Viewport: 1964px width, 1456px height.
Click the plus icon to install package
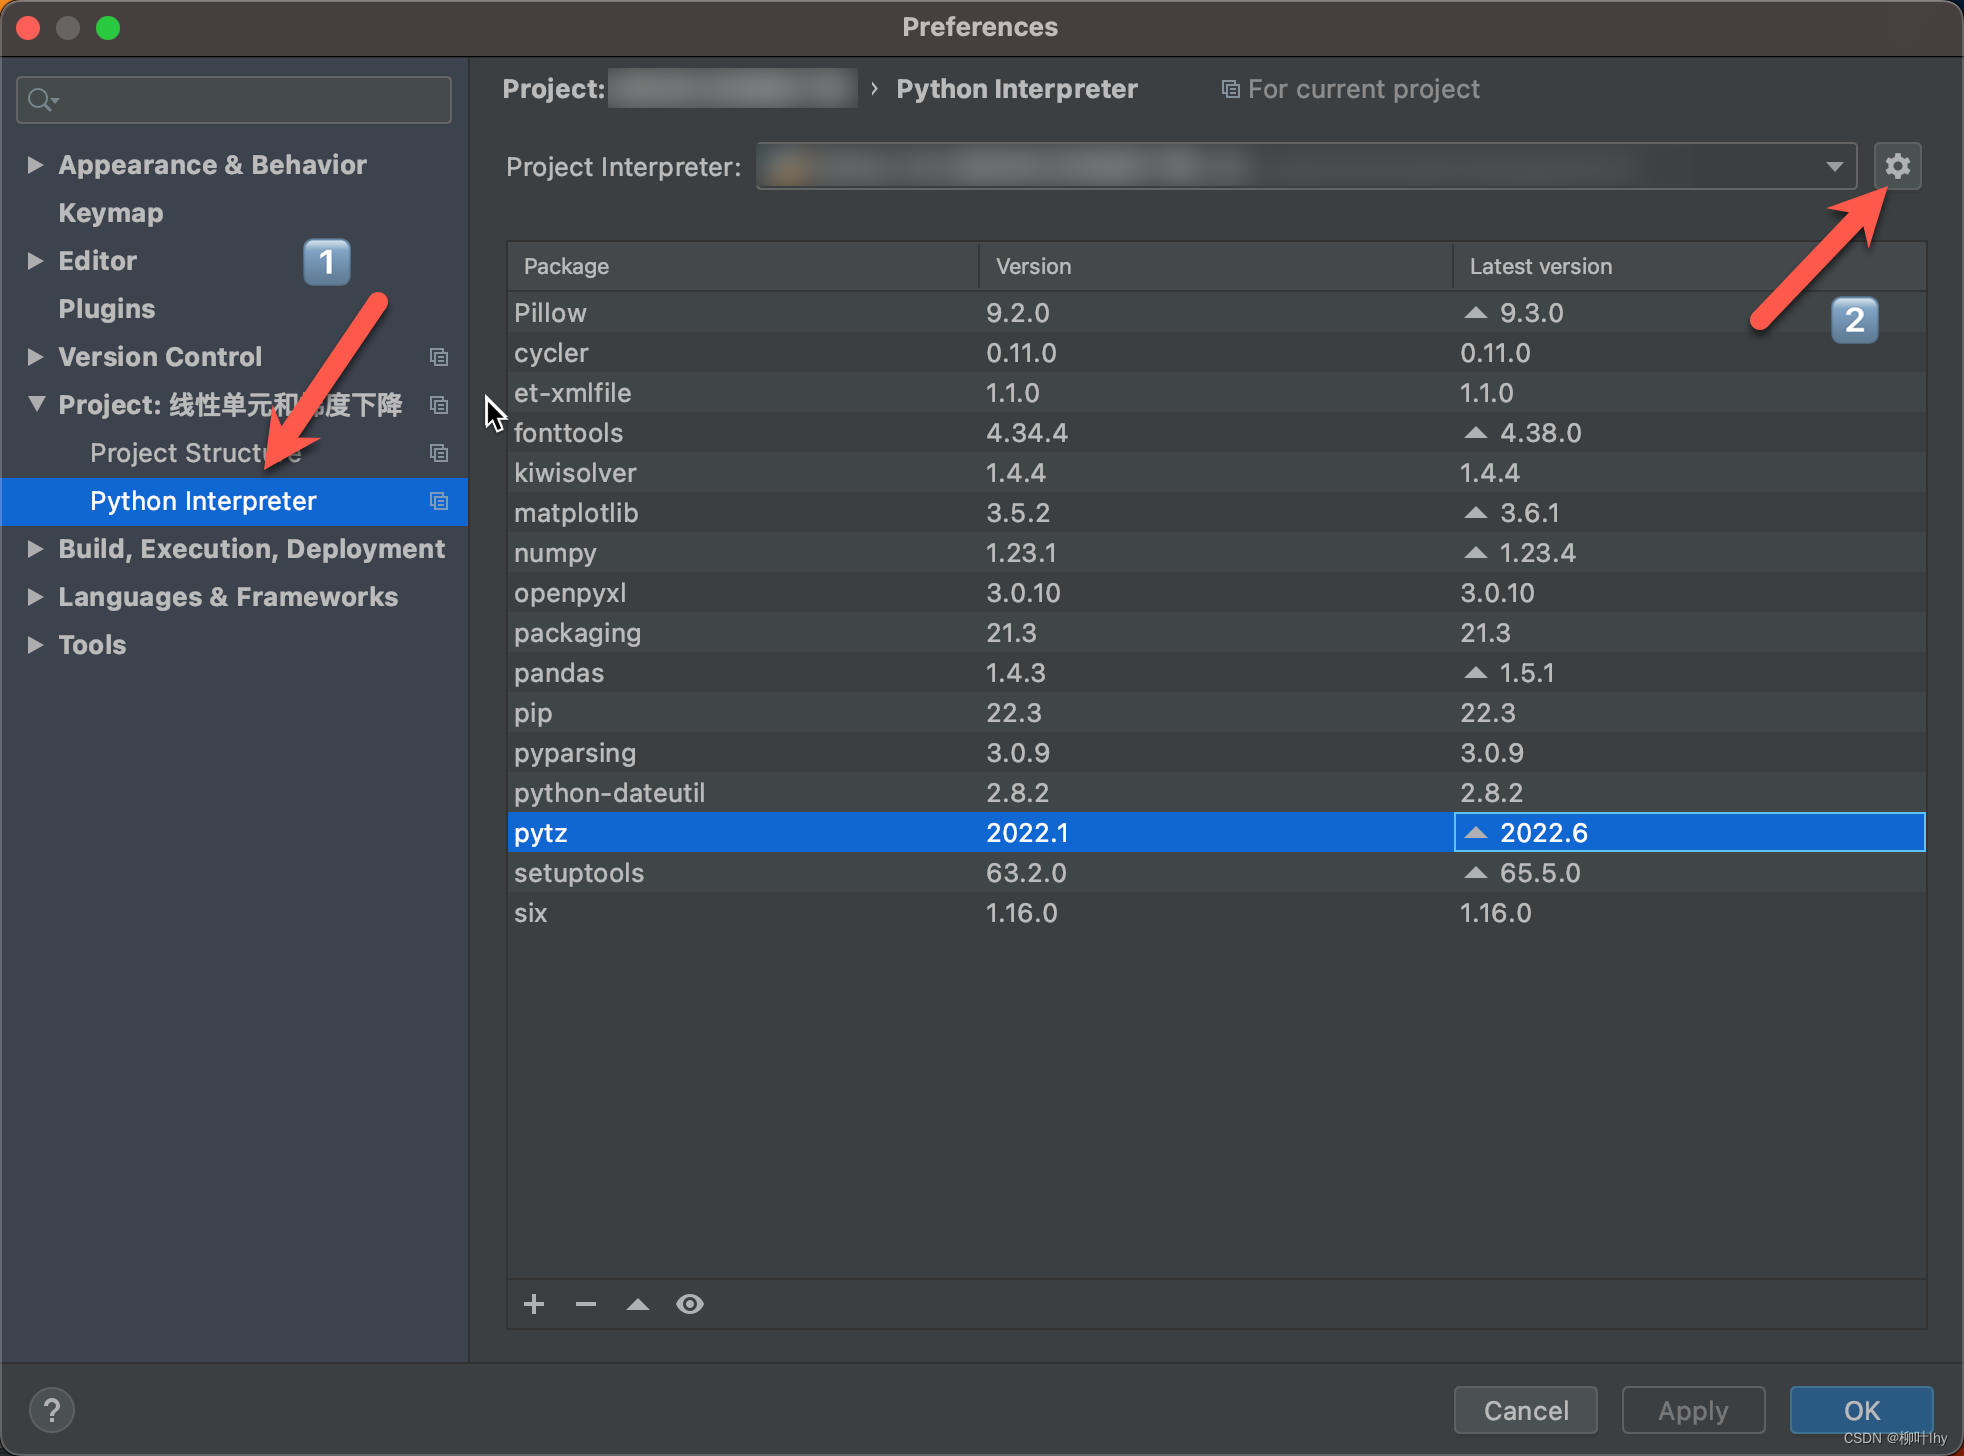[x=534, y=1304]
